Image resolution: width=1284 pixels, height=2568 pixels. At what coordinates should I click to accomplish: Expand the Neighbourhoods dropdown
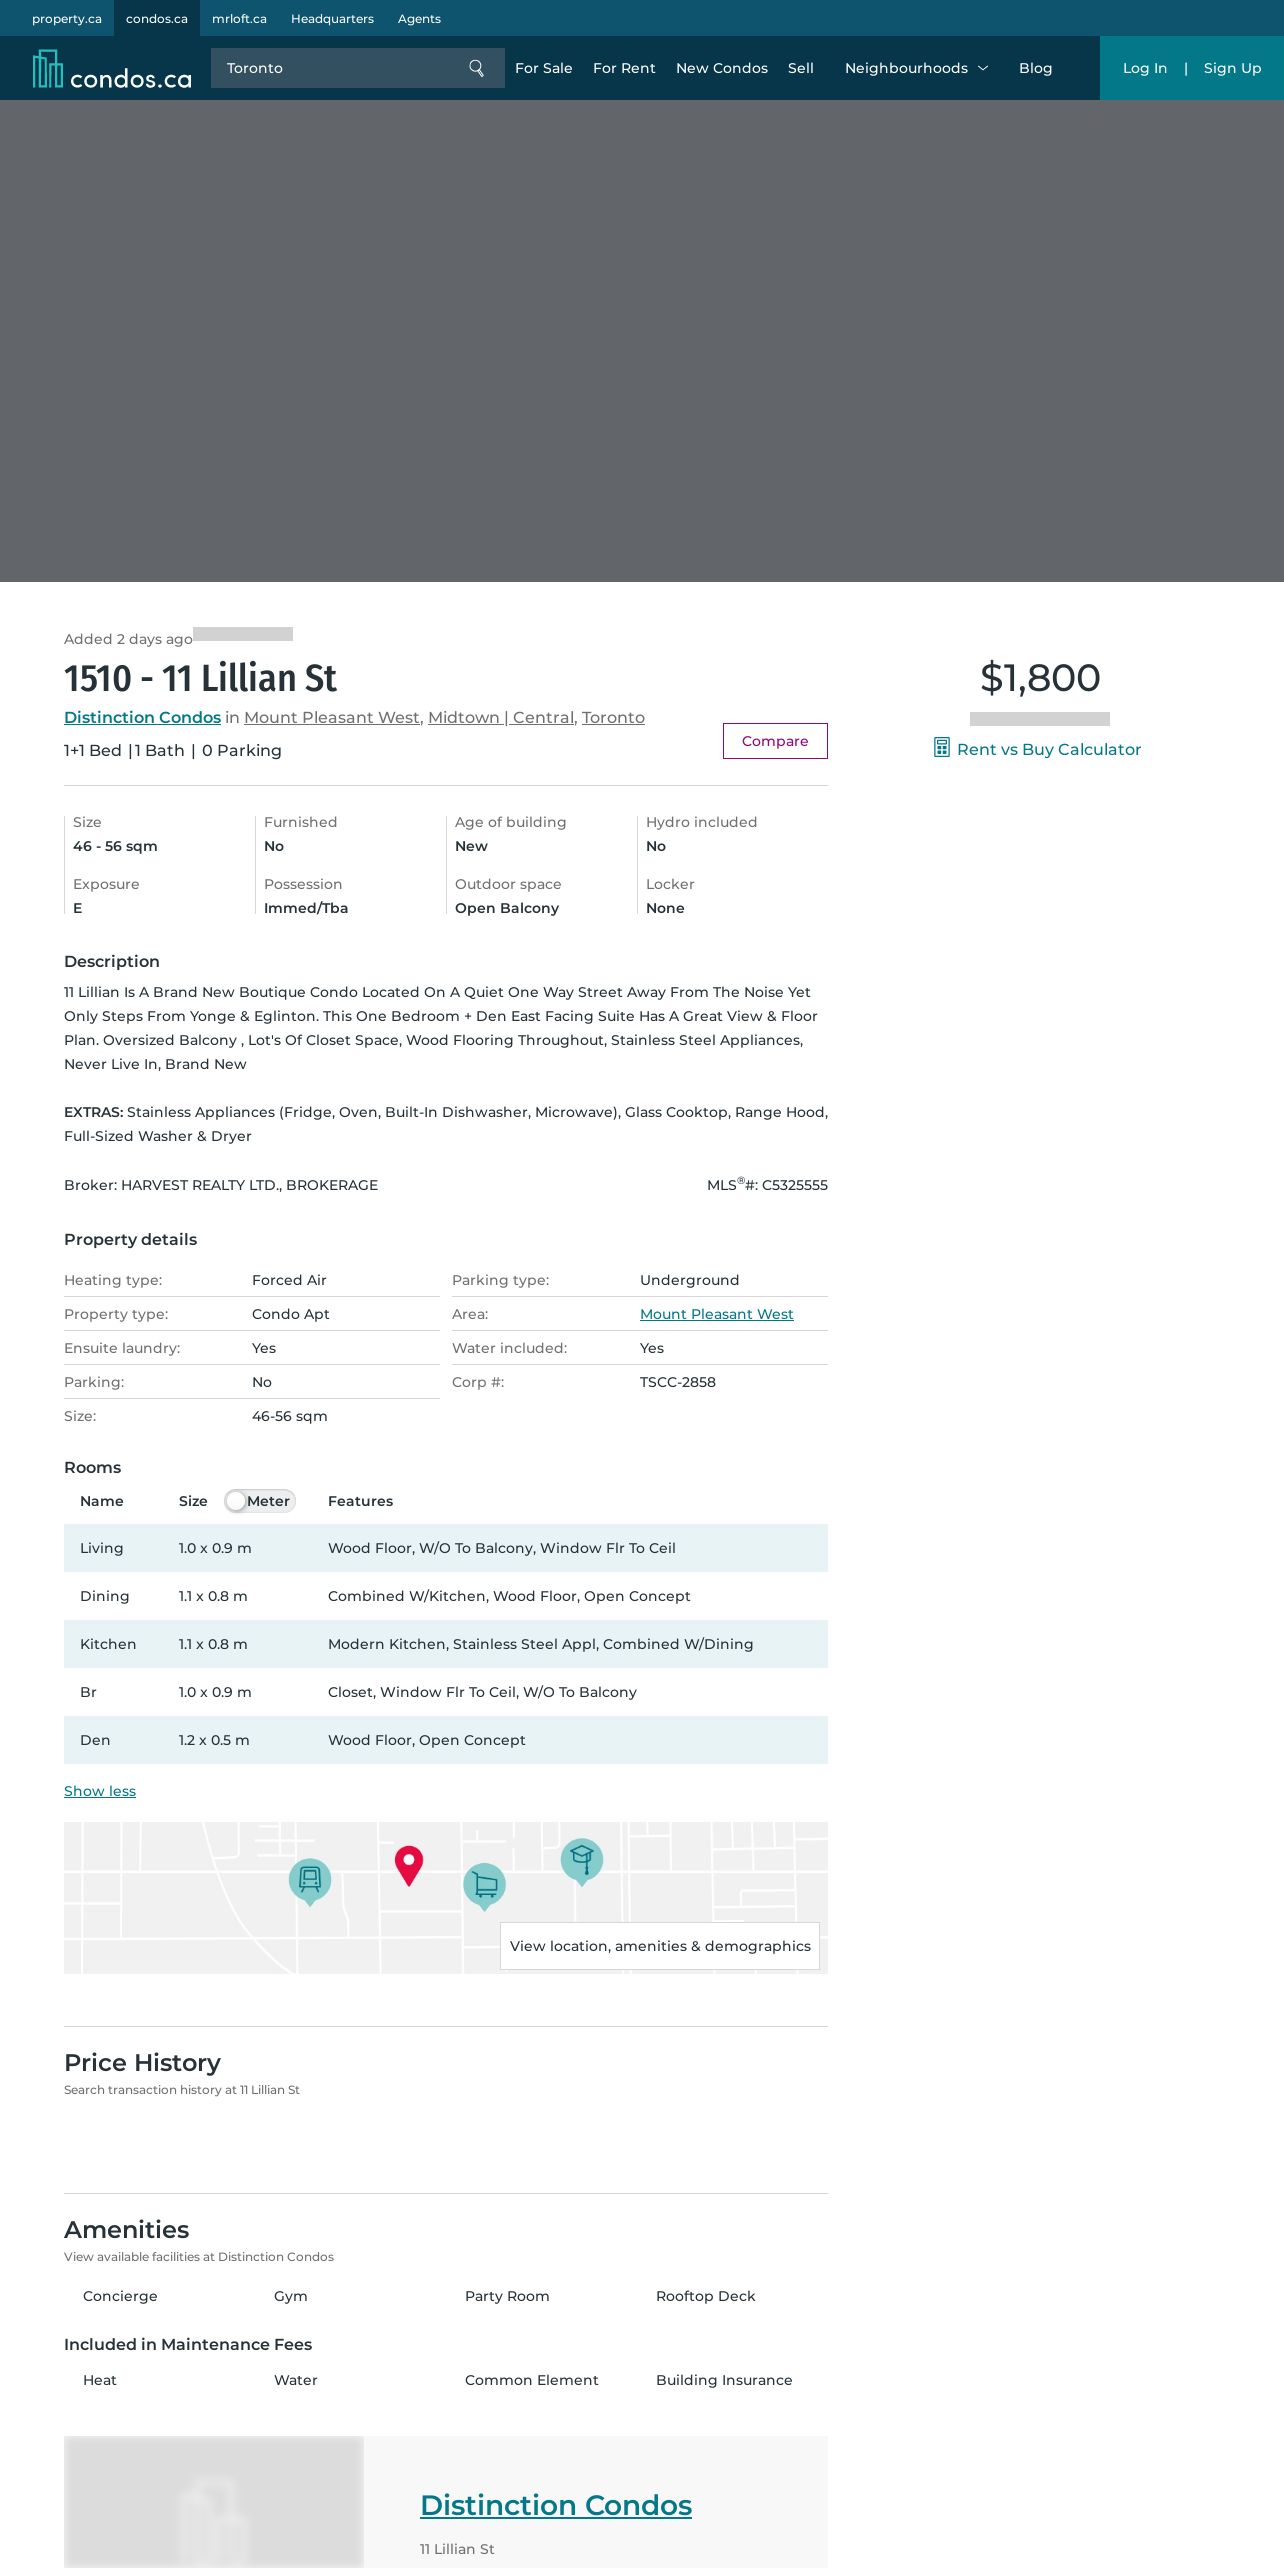pos(916,68)
